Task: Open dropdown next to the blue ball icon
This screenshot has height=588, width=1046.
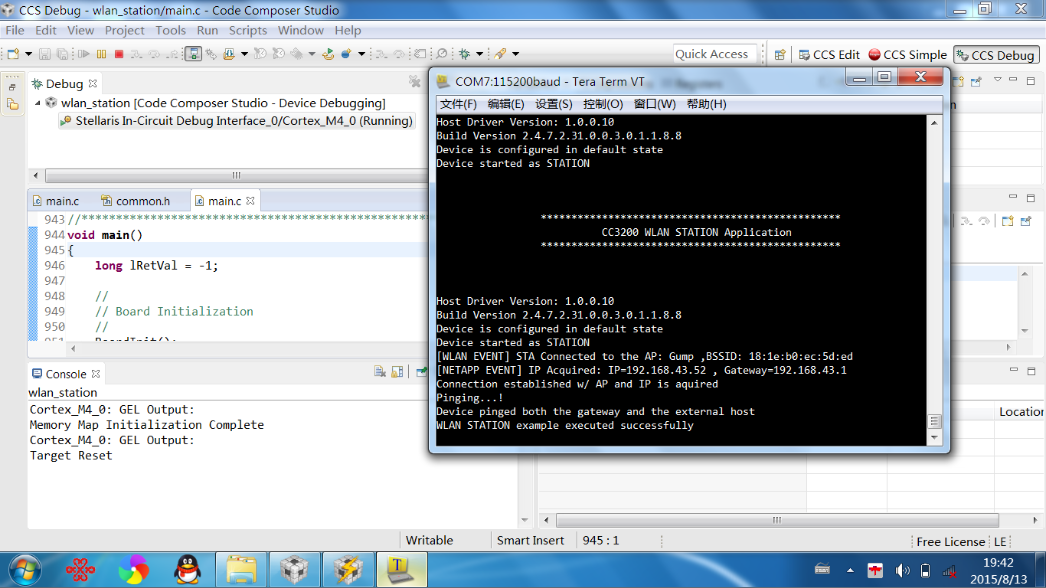Action: 362,53
